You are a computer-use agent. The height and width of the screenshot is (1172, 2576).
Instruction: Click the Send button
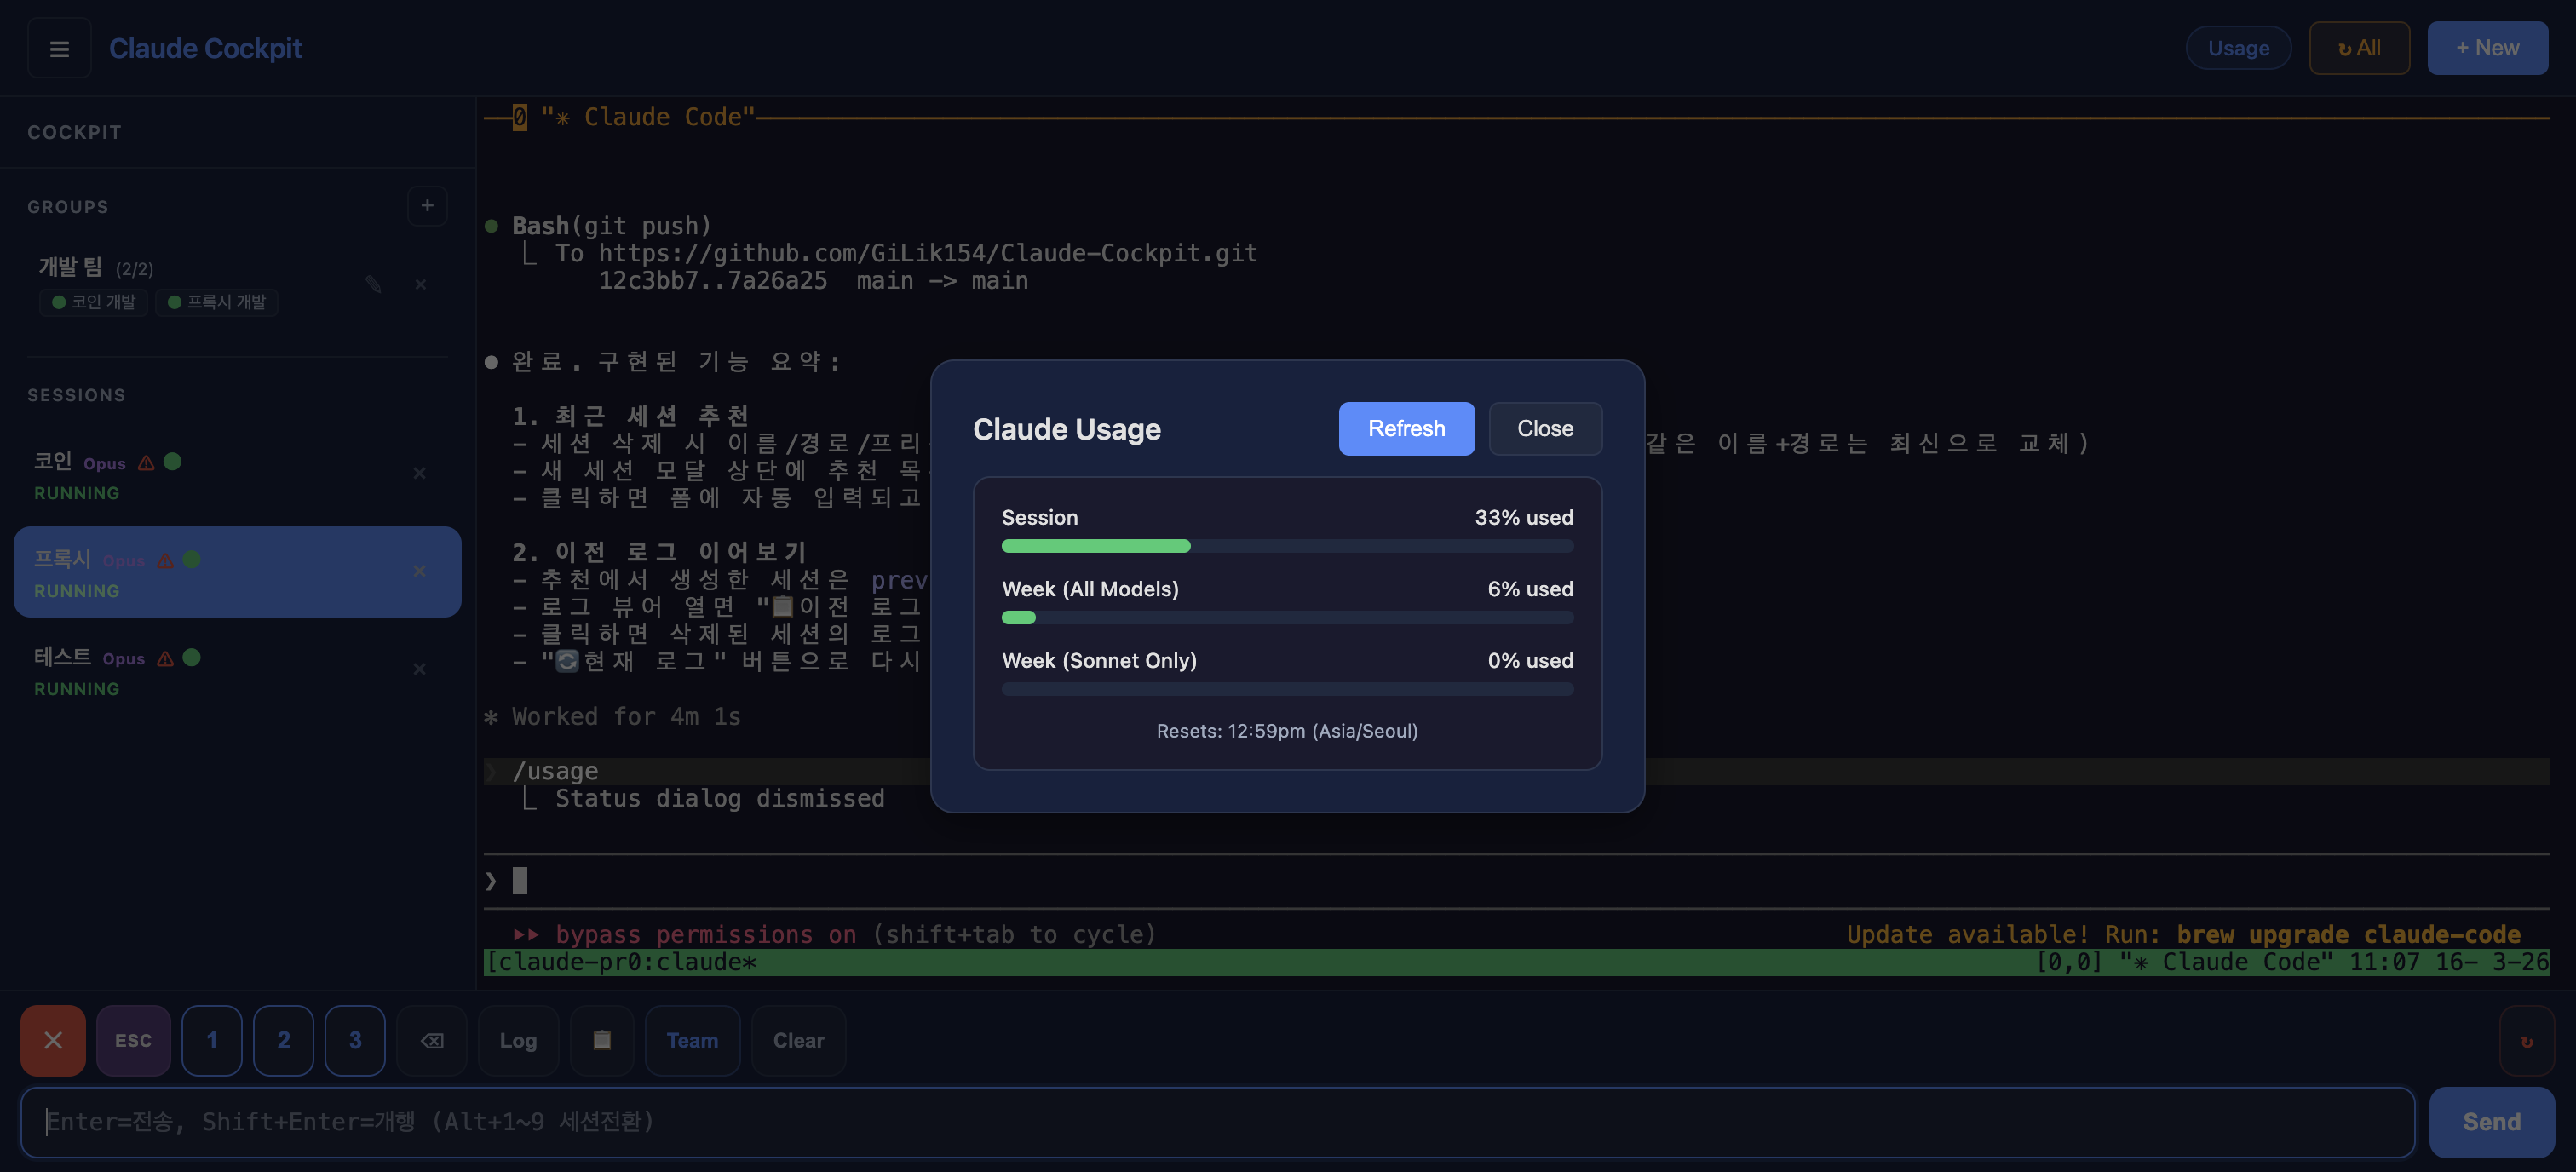pos(2491,1122)
